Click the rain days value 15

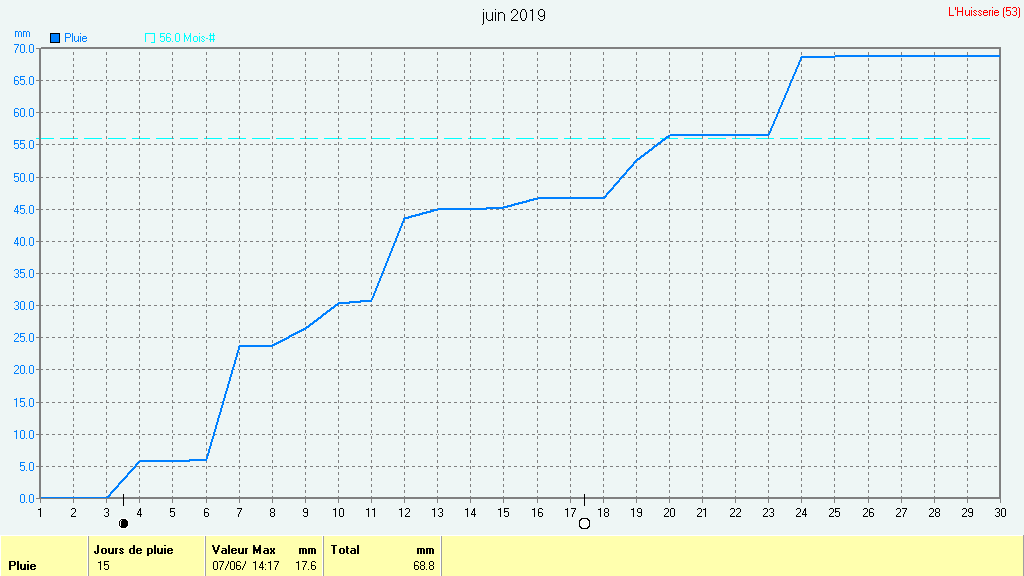coord(103,566)
